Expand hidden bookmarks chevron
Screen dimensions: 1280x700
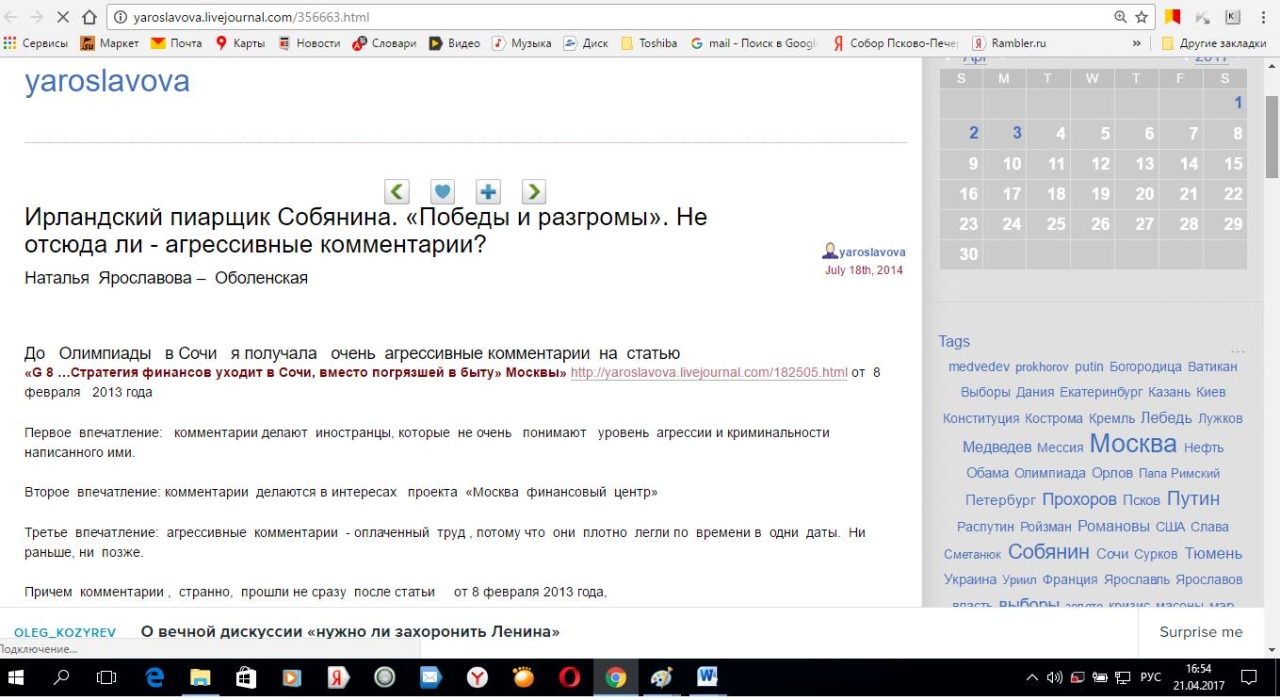pos(1137,43)
